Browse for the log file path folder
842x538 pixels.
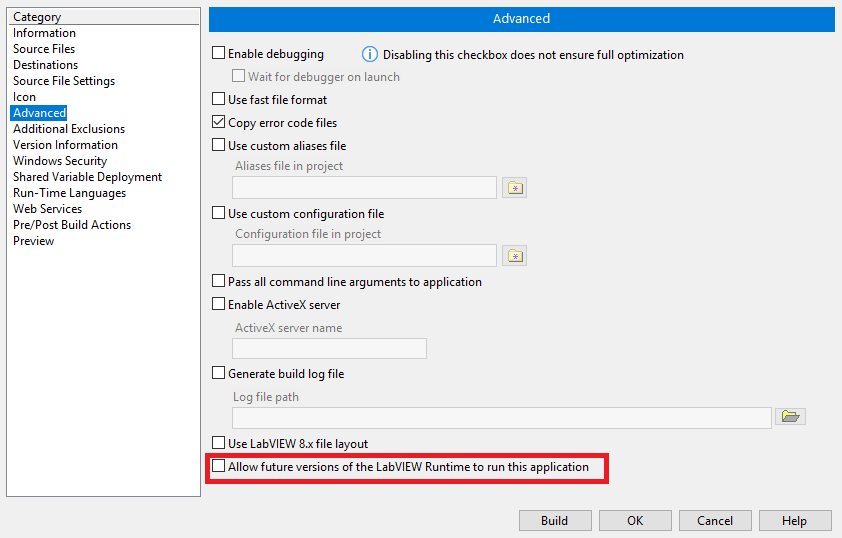[790, 417]
